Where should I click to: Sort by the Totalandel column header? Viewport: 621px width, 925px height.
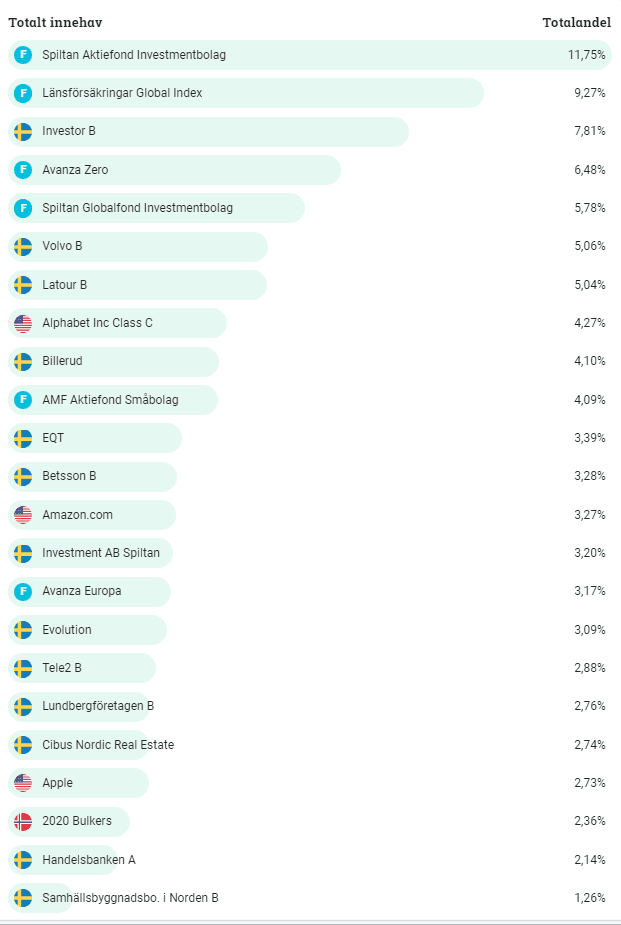point(574,22)
